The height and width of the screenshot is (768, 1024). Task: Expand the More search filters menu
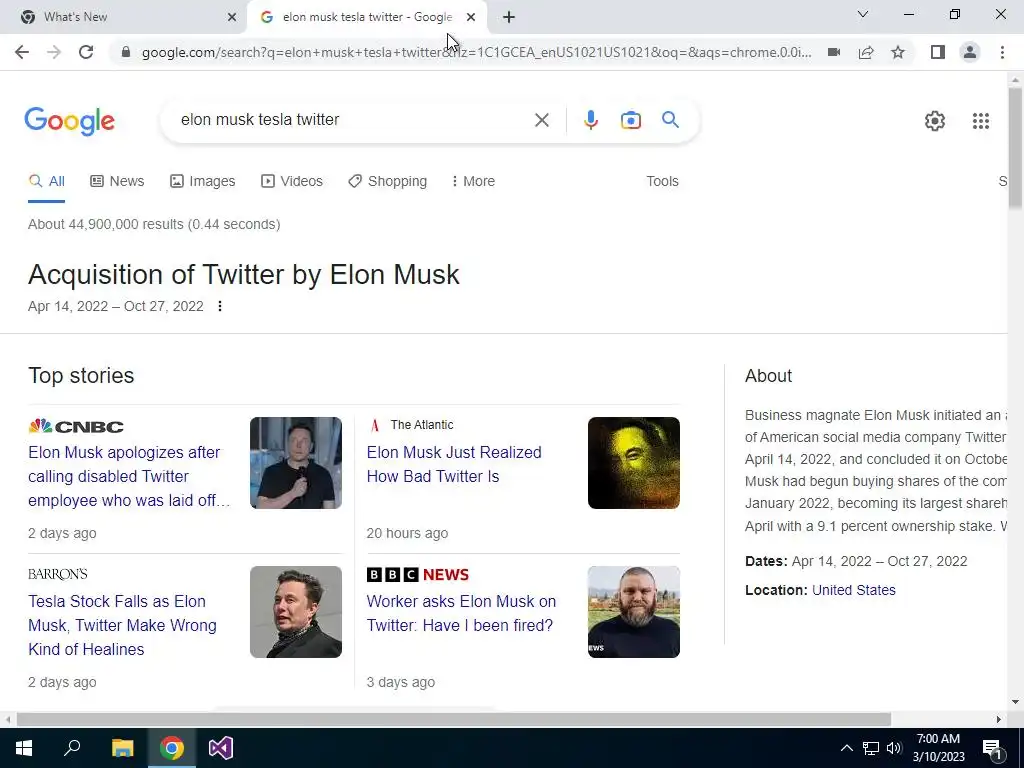coord(473,181)
